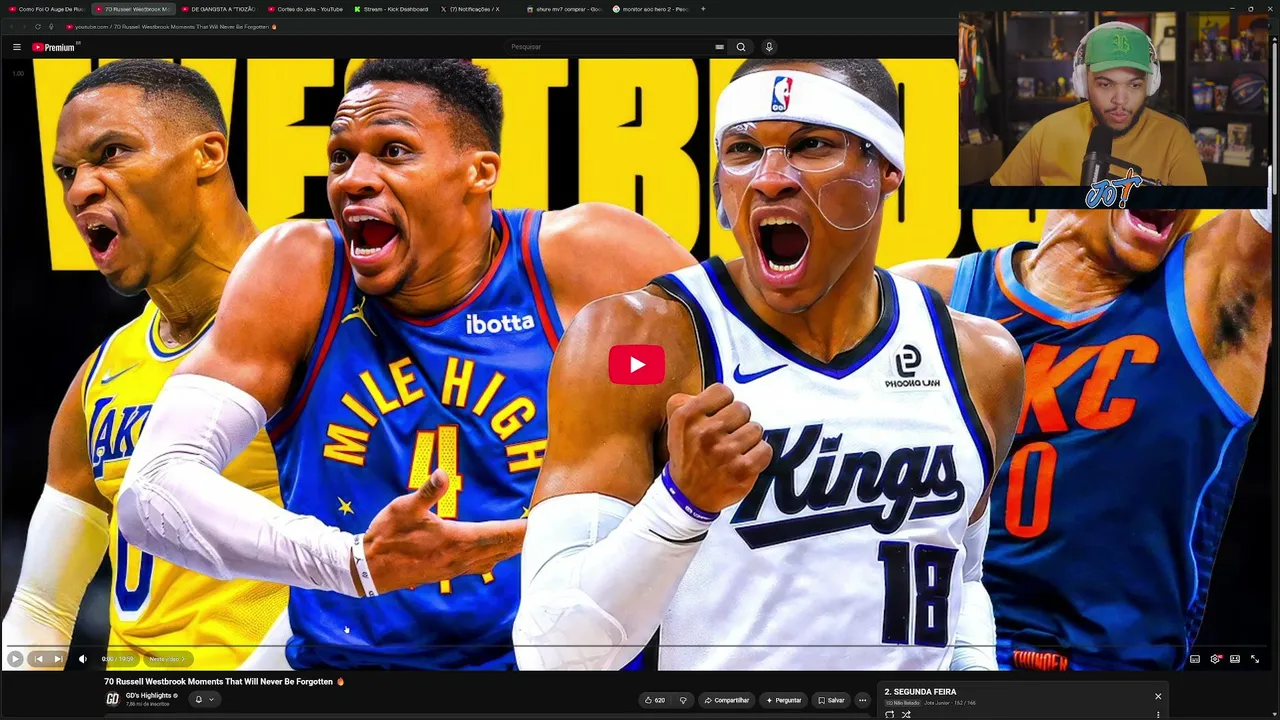The height and width of the screenshot is (720, 1280).
Task: Toggle playlist loop
Action: pos(890,714)
